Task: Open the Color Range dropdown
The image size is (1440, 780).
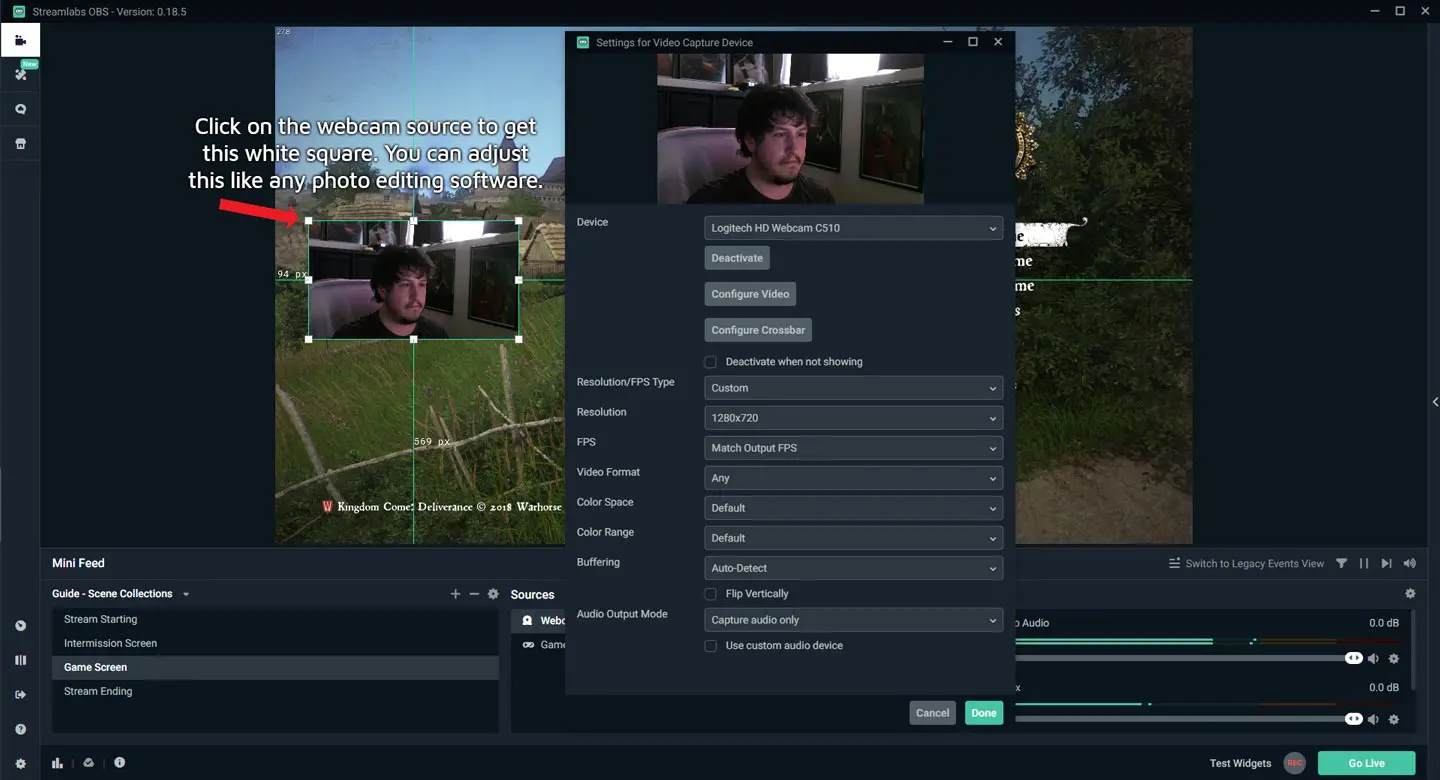Action: point(854,538)
